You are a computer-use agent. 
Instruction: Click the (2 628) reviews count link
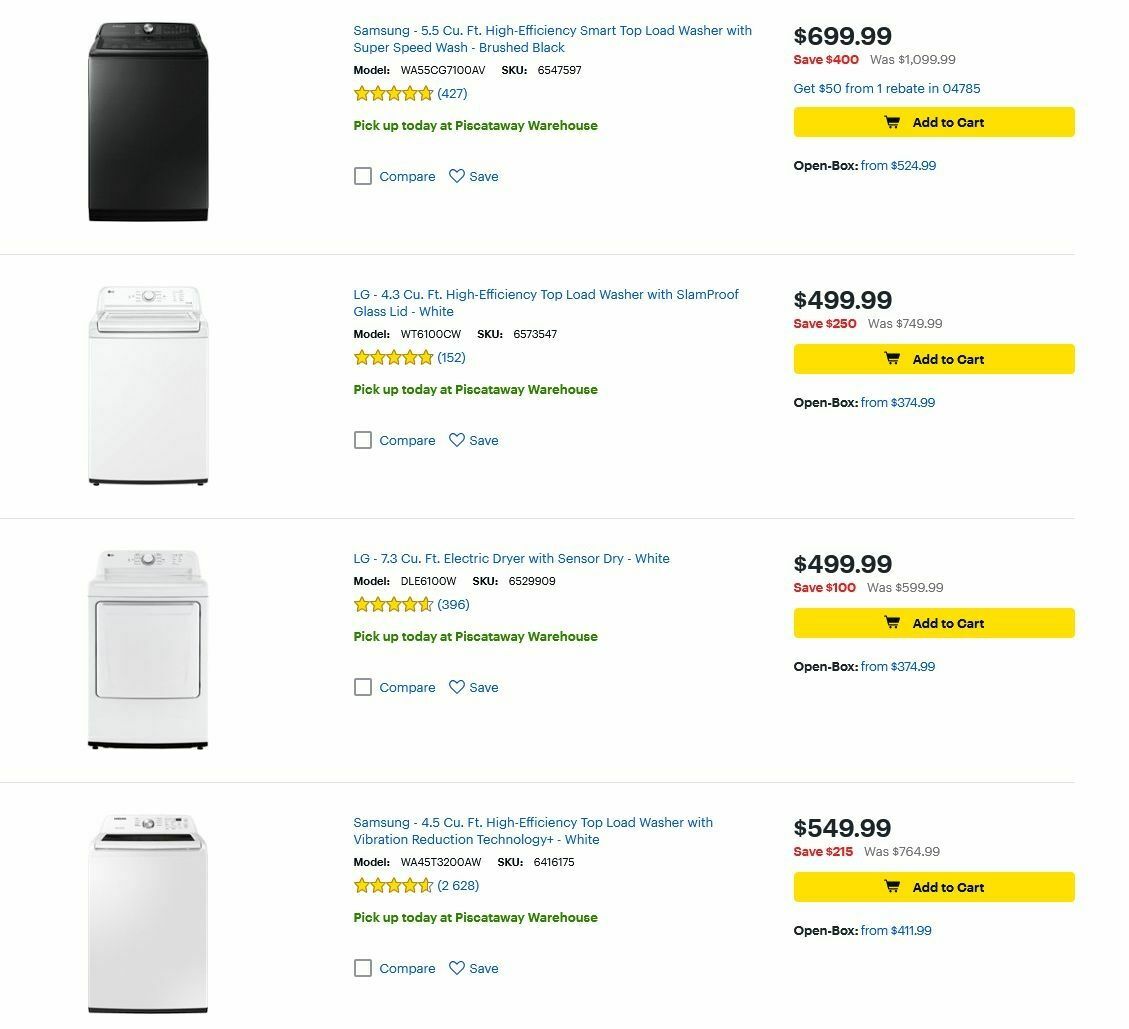[456, 885]
